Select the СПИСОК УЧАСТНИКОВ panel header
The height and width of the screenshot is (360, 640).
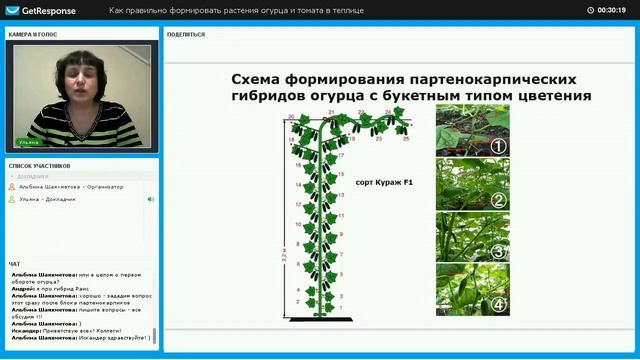(40, 166)
